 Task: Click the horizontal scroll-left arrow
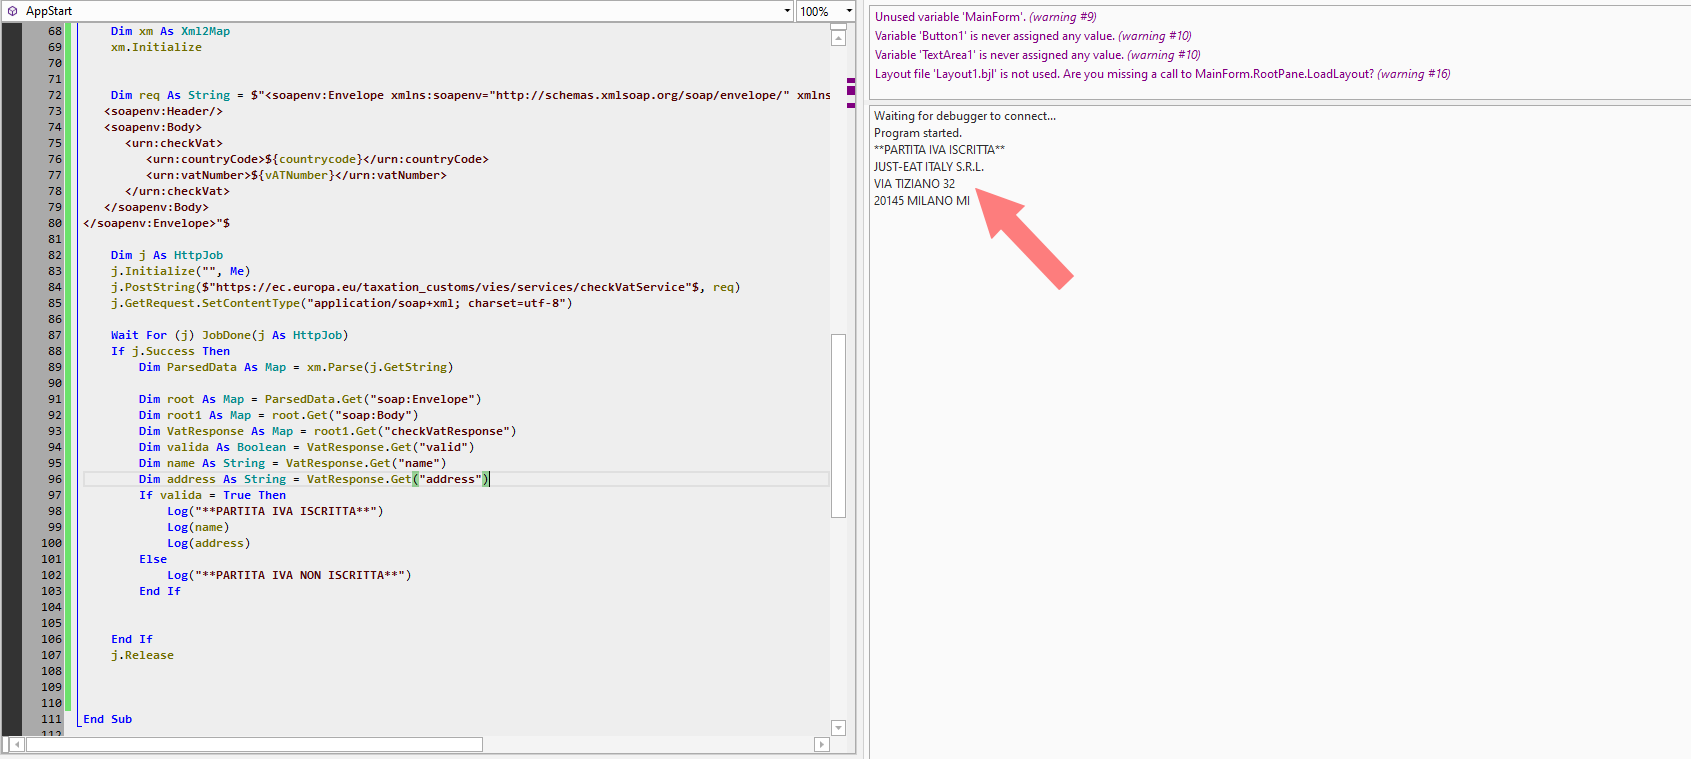[17, 745]
